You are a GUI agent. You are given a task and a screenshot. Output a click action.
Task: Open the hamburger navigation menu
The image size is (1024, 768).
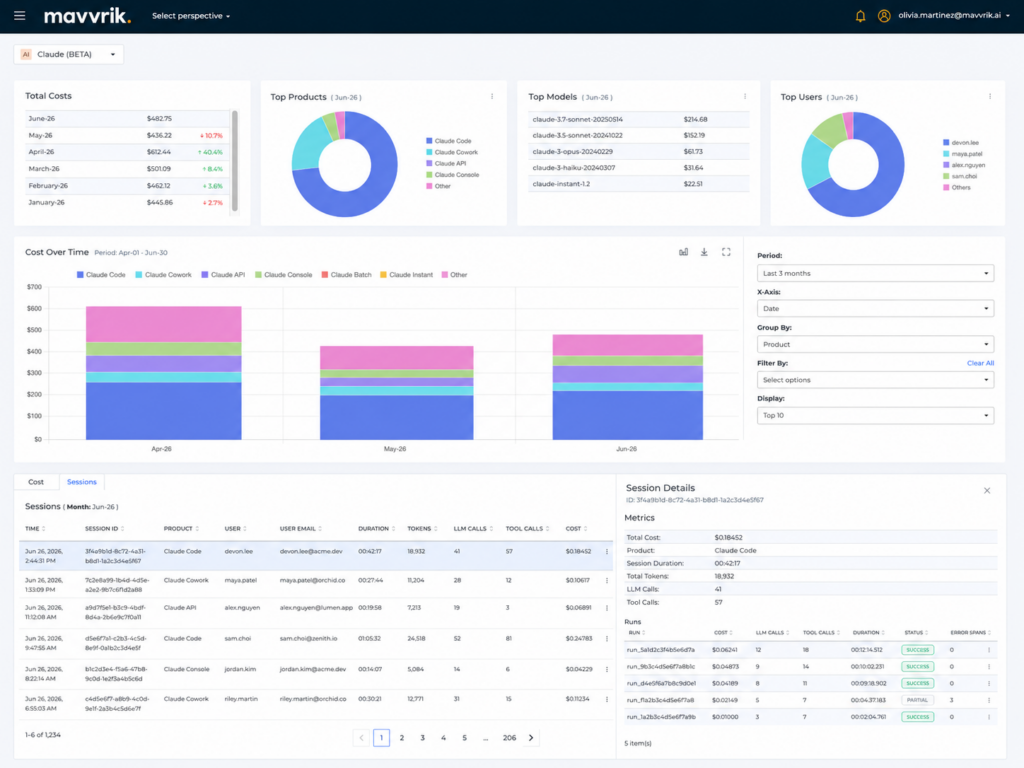pyautogui.click(x=20, y=15)
